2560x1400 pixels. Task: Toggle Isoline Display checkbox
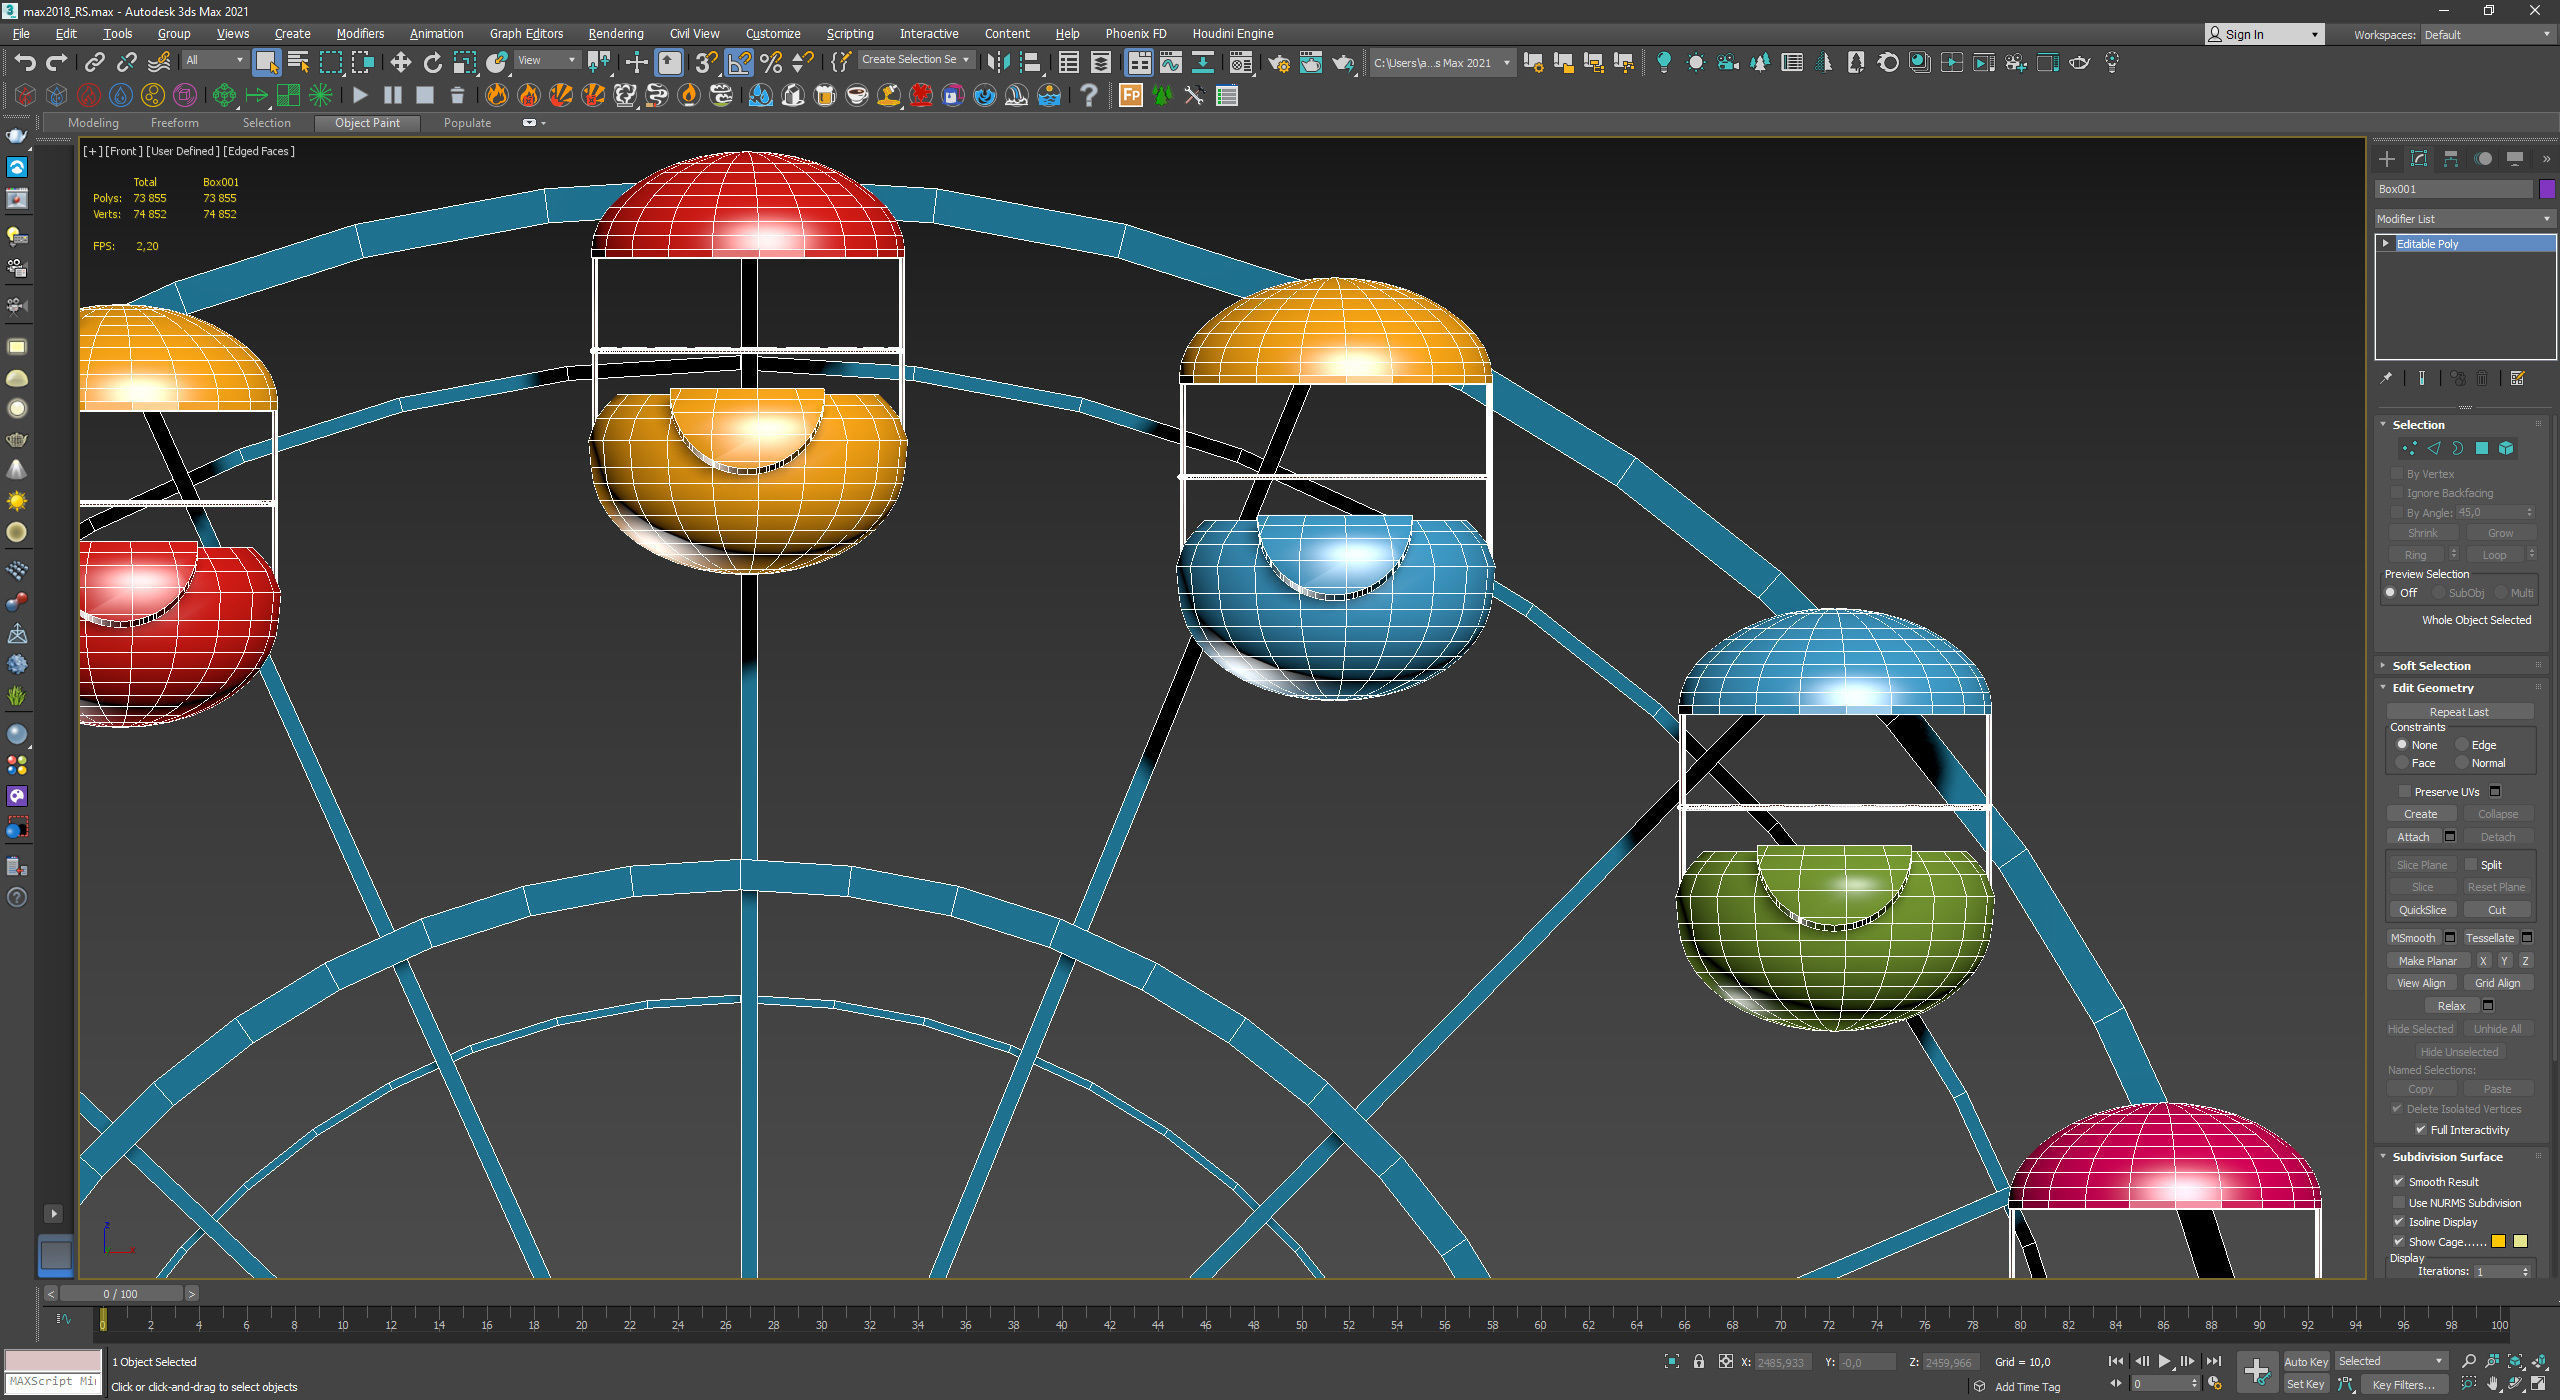pyautogui.click(x=2398, y=1221)
